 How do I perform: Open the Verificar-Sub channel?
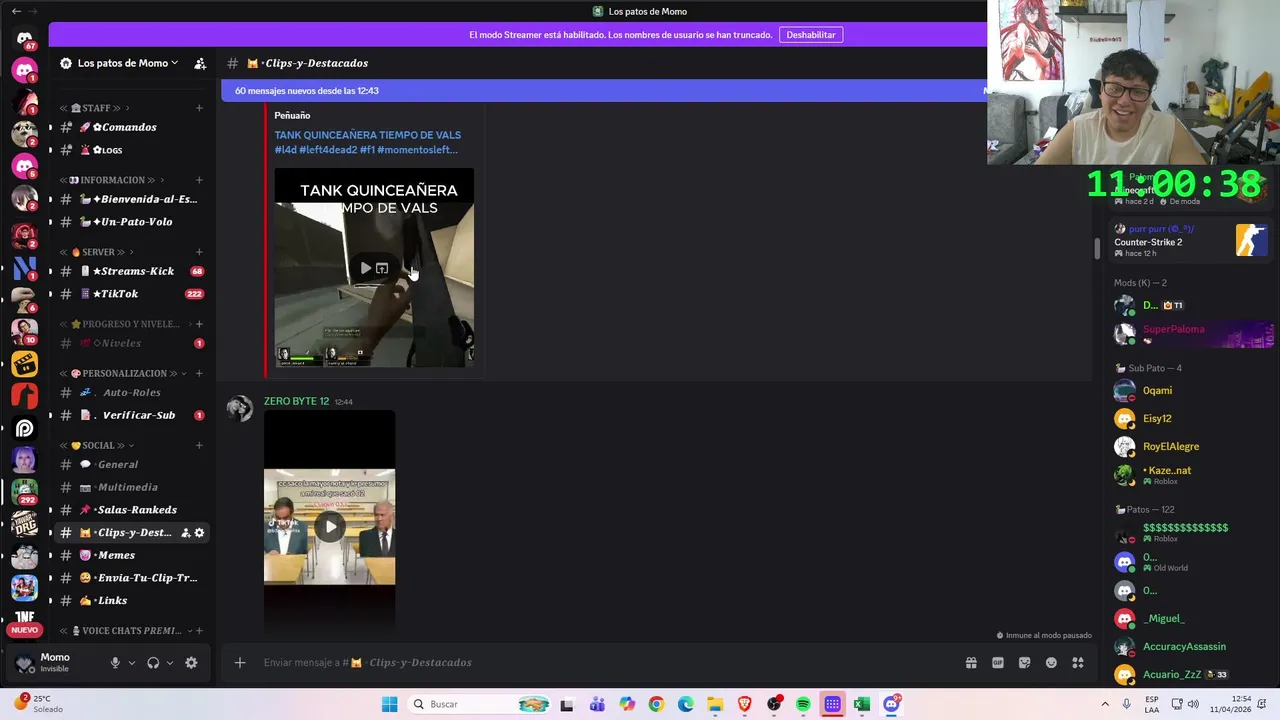(x=131, y=415)
